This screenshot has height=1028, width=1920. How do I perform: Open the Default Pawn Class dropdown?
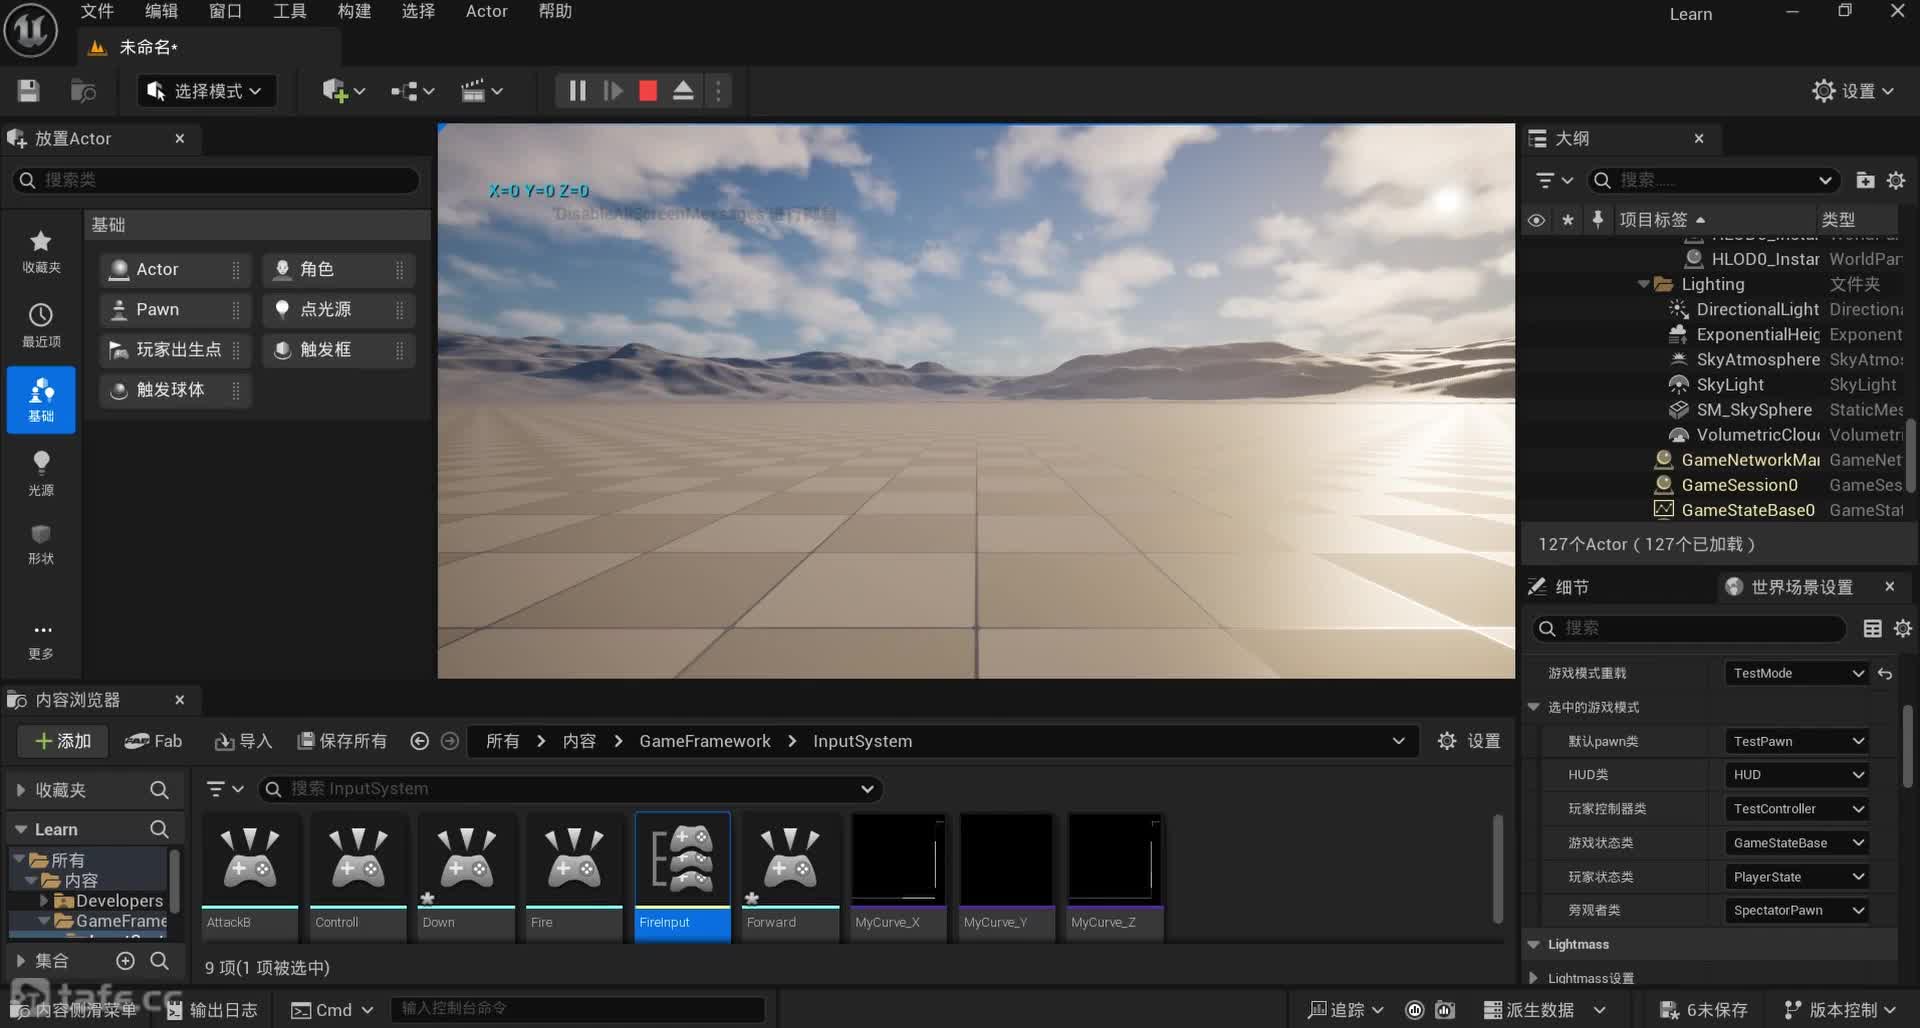[x=1797, y=741]
